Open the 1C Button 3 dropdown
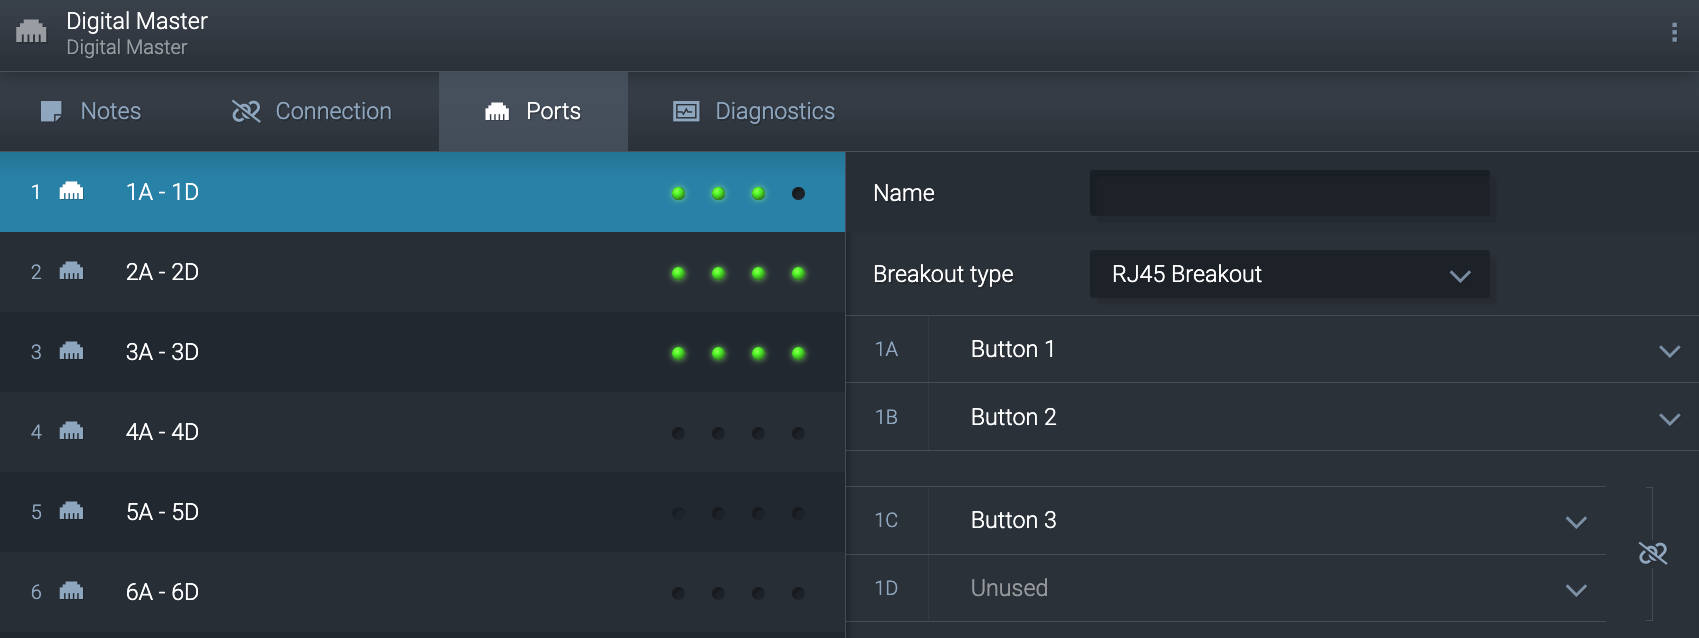 [1576, 522]
